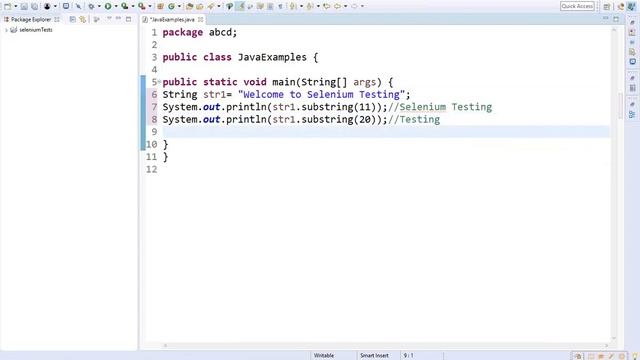The width and height of the screenshot is (640, 360).
Task: Click the Open Perspective icon
Action: pos(607,7)
